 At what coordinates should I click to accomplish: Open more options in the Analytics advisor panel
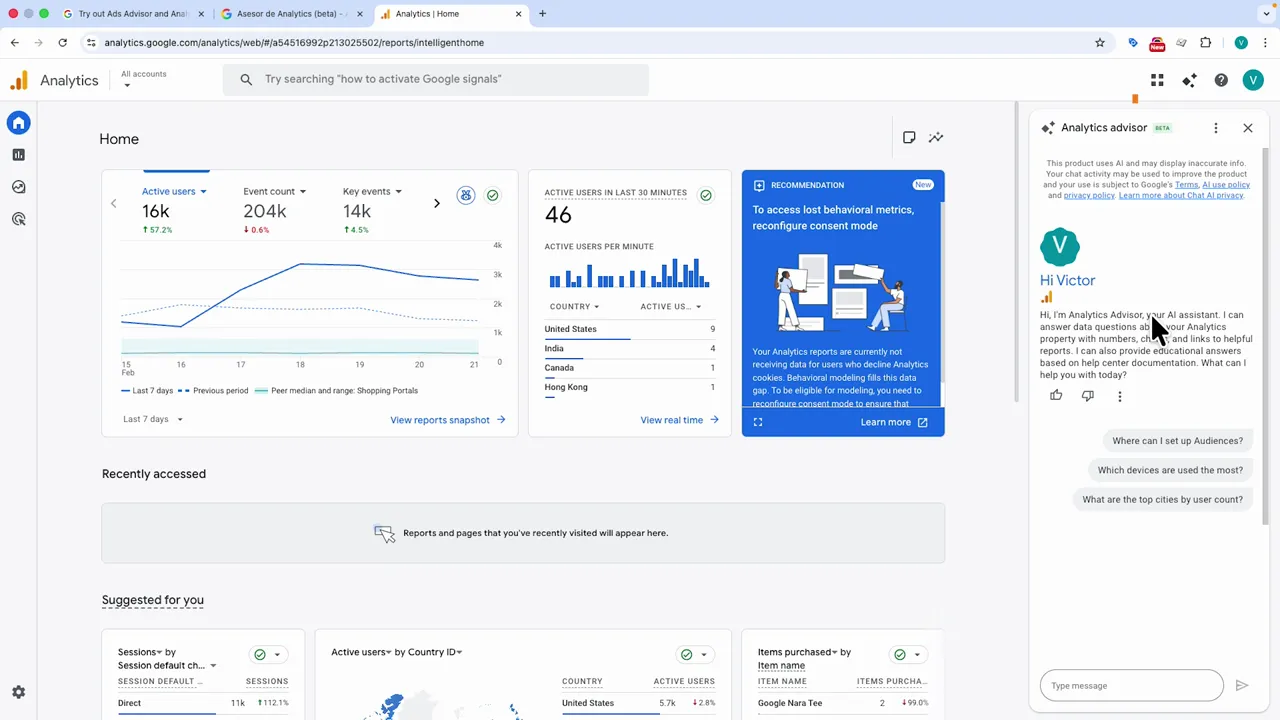[1216, 128]
